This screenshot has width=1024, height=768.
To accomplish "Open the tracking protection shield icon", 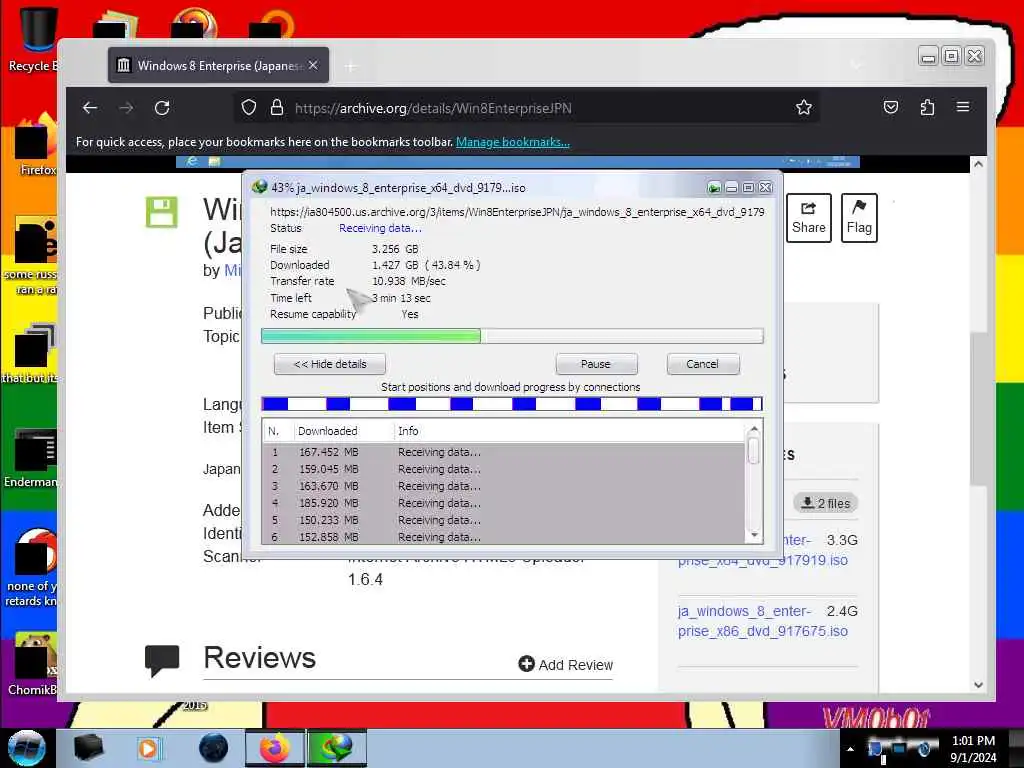I will click(x=249, y=107).
